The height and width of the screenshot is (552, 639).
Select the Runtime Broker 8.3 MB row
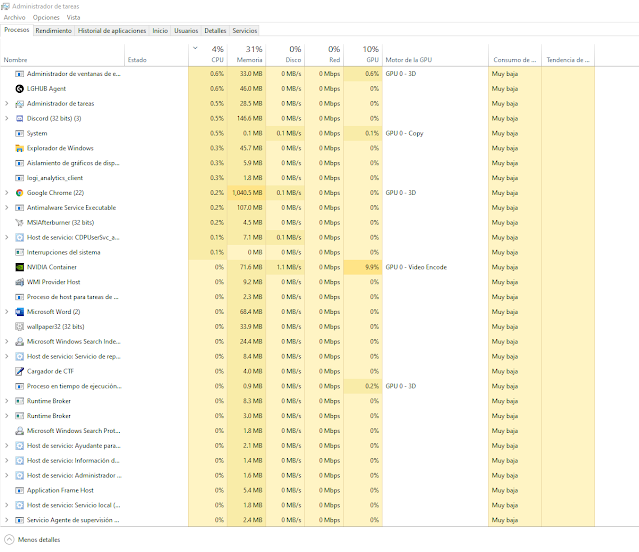pyautogui.click(x=297, y=401)
